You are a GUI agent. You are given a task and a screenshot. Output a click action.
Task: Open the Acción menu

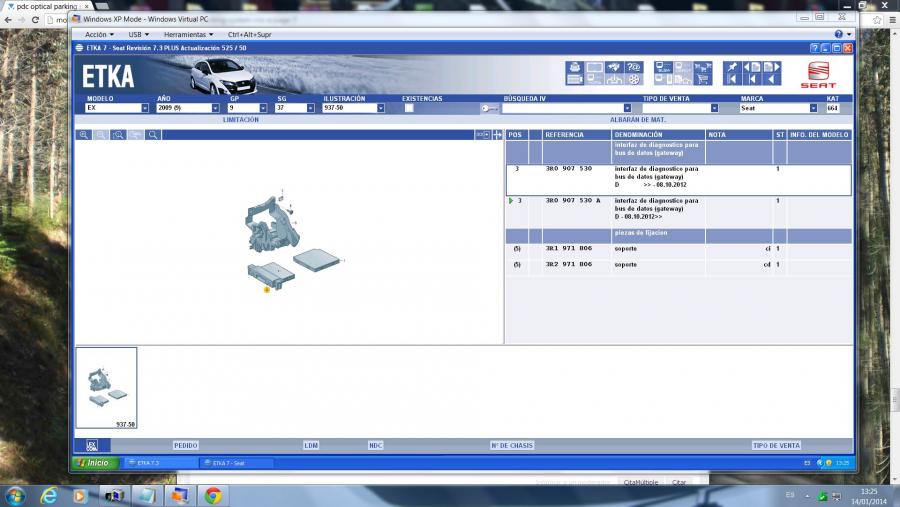coord(99,34)
